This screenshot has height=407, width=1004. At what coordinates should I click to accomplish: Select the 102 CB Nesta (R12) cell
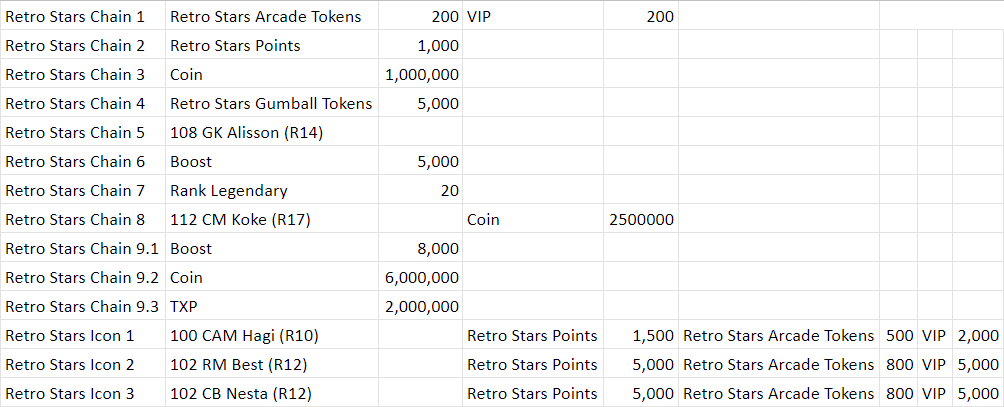[x=271, y=393]
